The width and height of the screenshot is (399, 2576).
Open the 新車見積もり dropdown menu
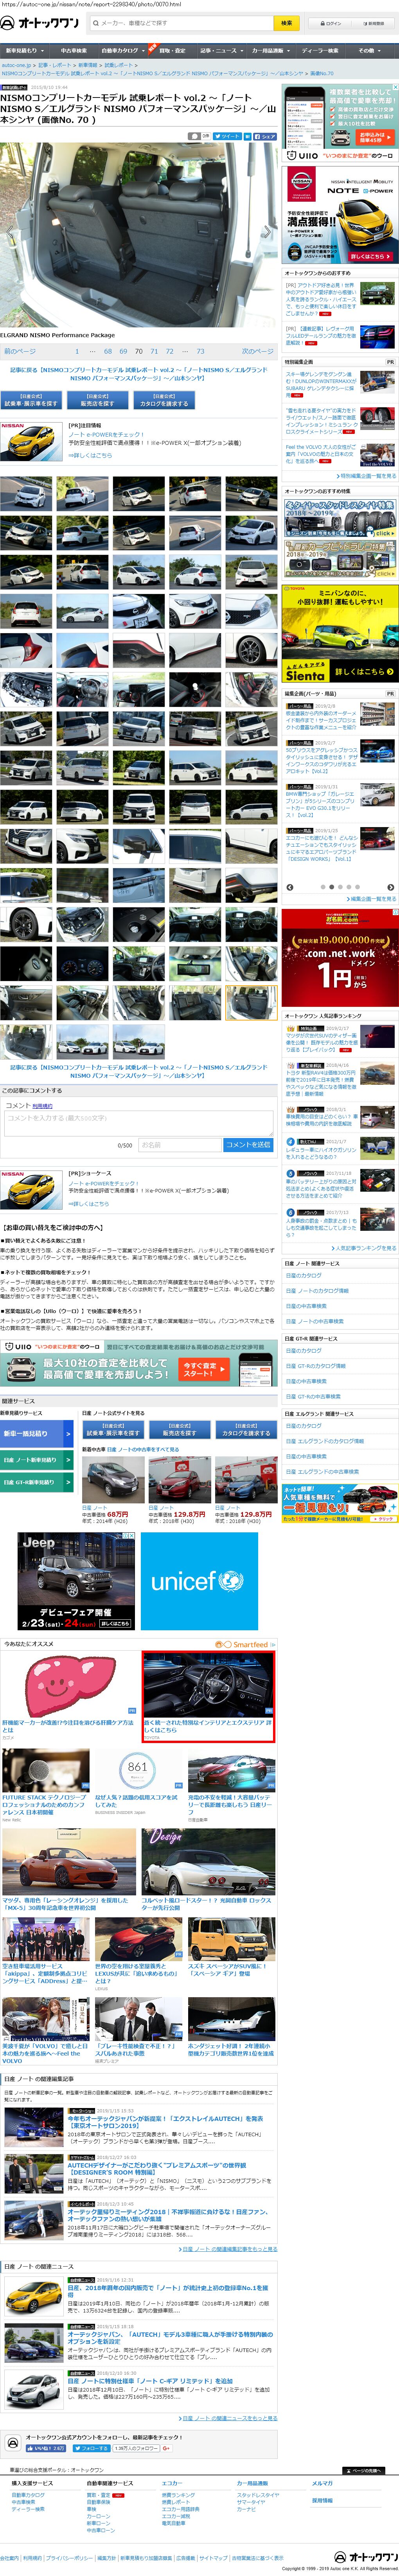(22, 50)
